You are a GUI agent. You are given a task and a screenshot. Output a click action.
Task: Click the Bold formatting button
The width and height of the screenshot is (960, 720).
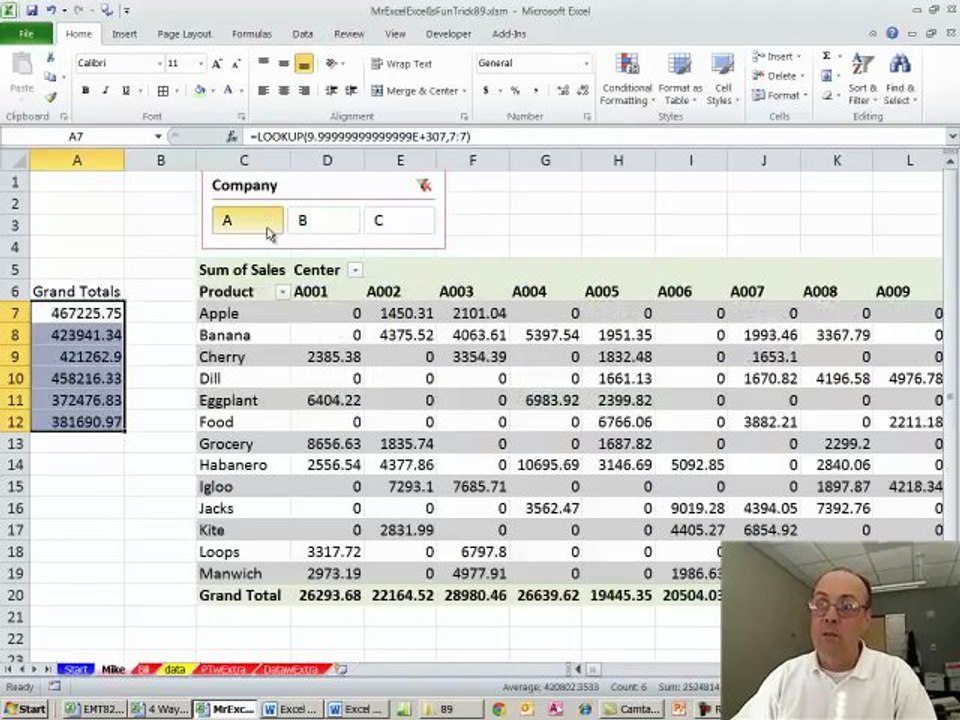[86, 91]
